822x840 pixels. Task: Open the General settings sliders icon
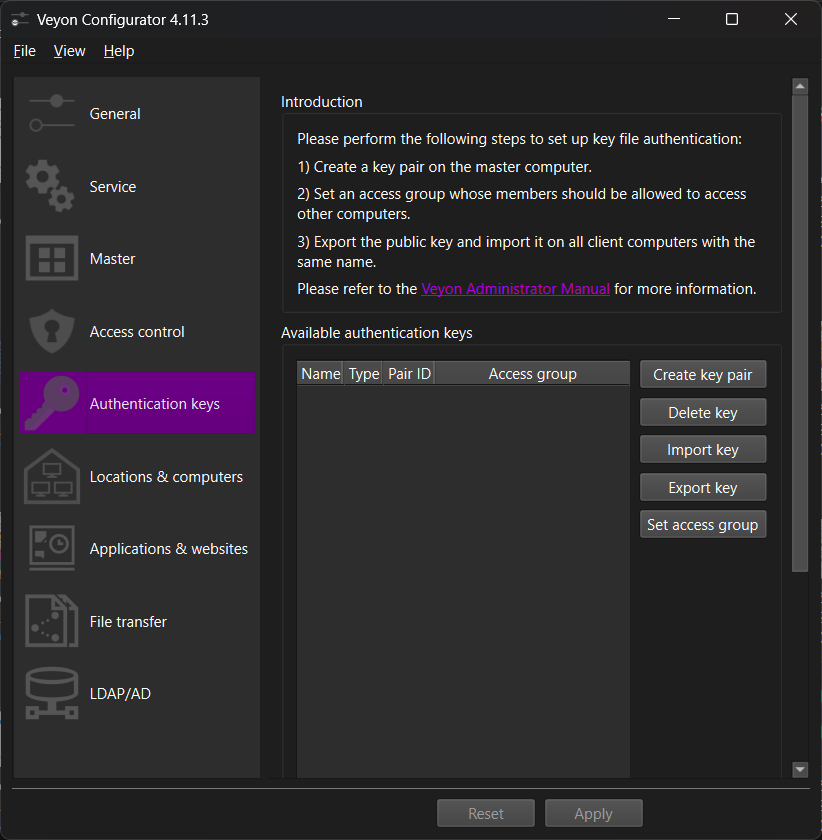[x=52, y=113]
